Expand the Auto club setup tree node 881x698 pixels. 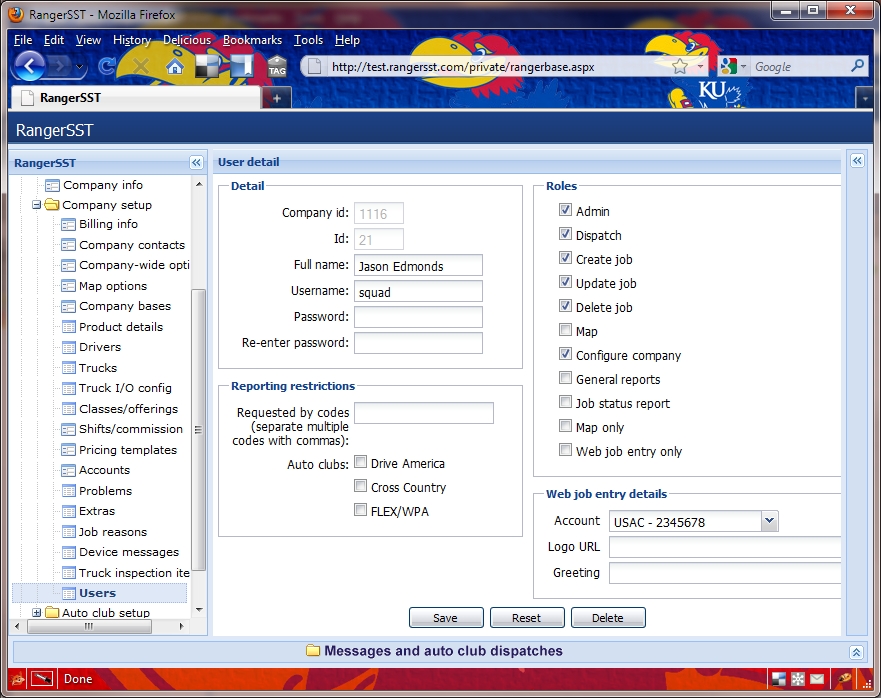(x=37, y=613)
